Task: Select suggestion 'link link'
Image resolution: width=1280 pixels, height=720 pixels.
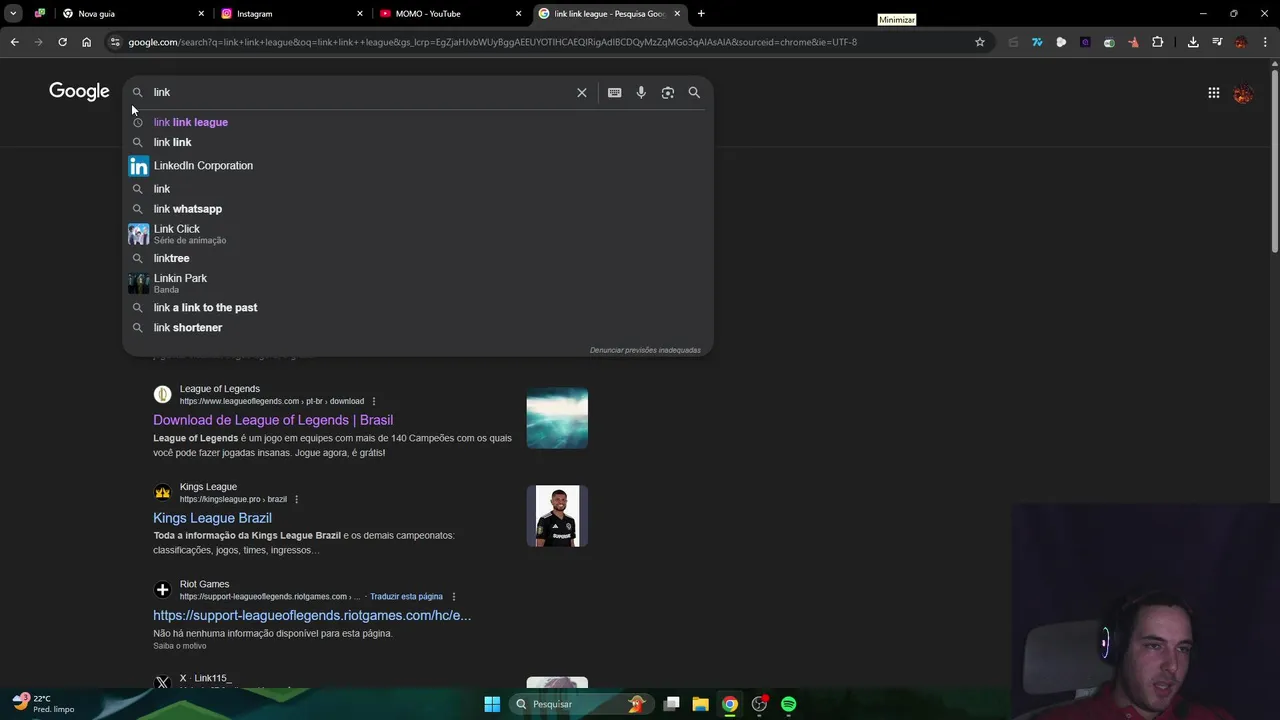Action: click(x=418, y=142)
